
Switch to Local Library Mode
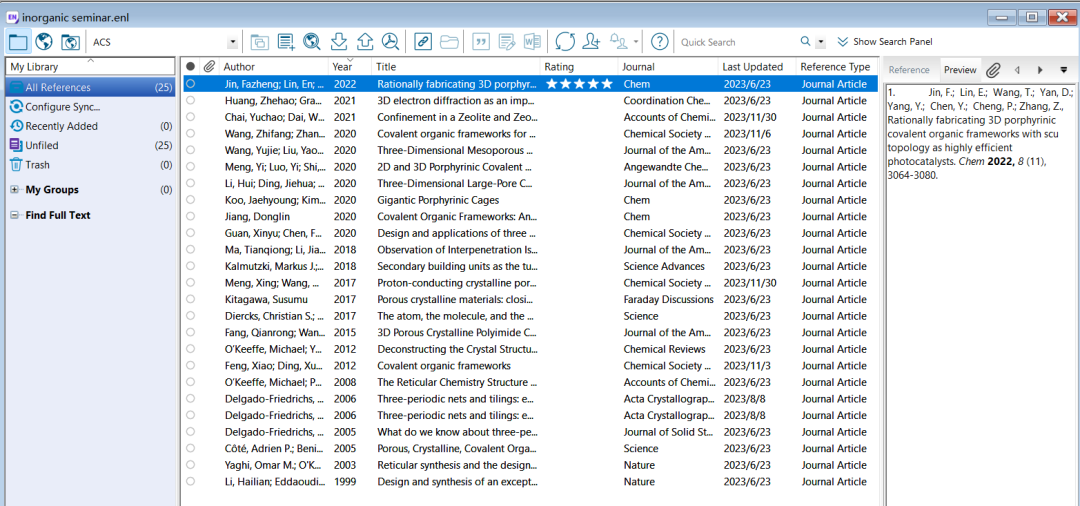point(18,42)
